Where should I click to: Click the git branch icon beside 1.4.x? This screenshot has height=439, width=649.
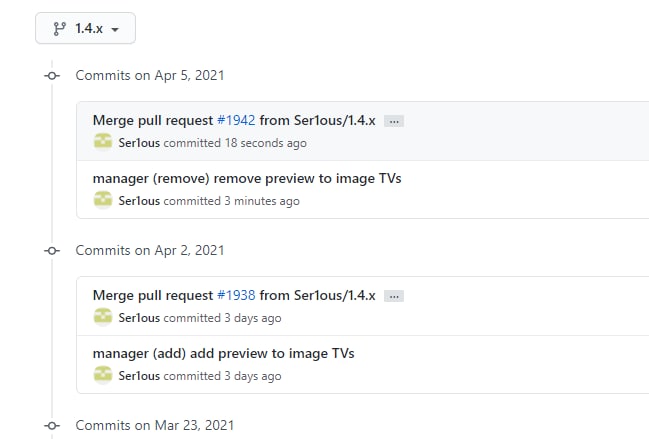[x=59, y=29]
